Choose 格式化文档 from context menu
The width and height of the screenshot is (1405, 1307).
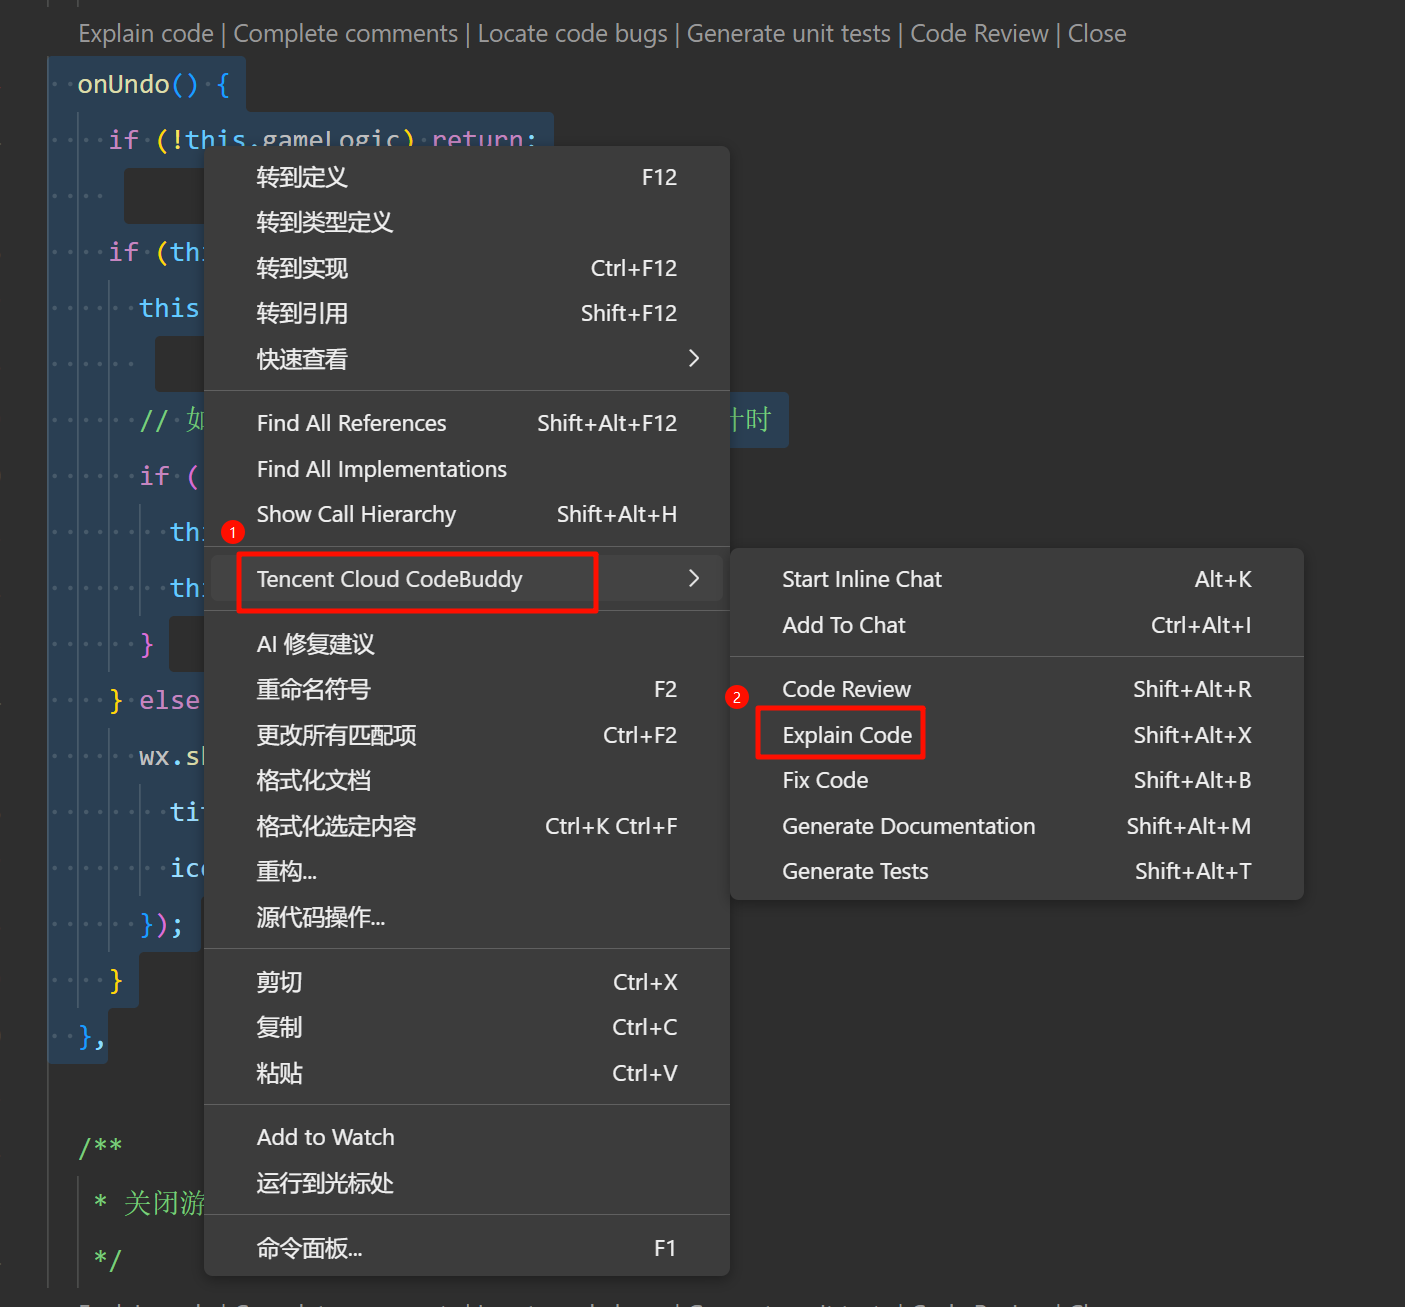tap(313, 780)
